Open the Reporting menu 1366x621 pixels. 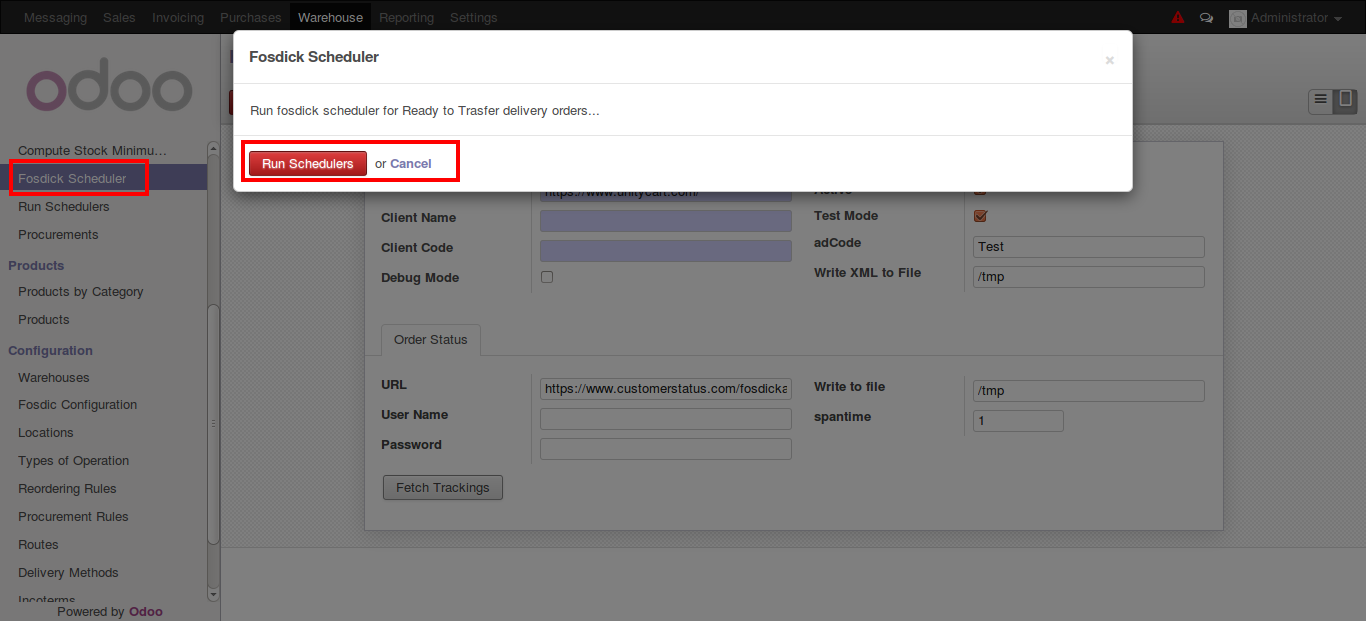pyautogui.click(x=406, y=18)
